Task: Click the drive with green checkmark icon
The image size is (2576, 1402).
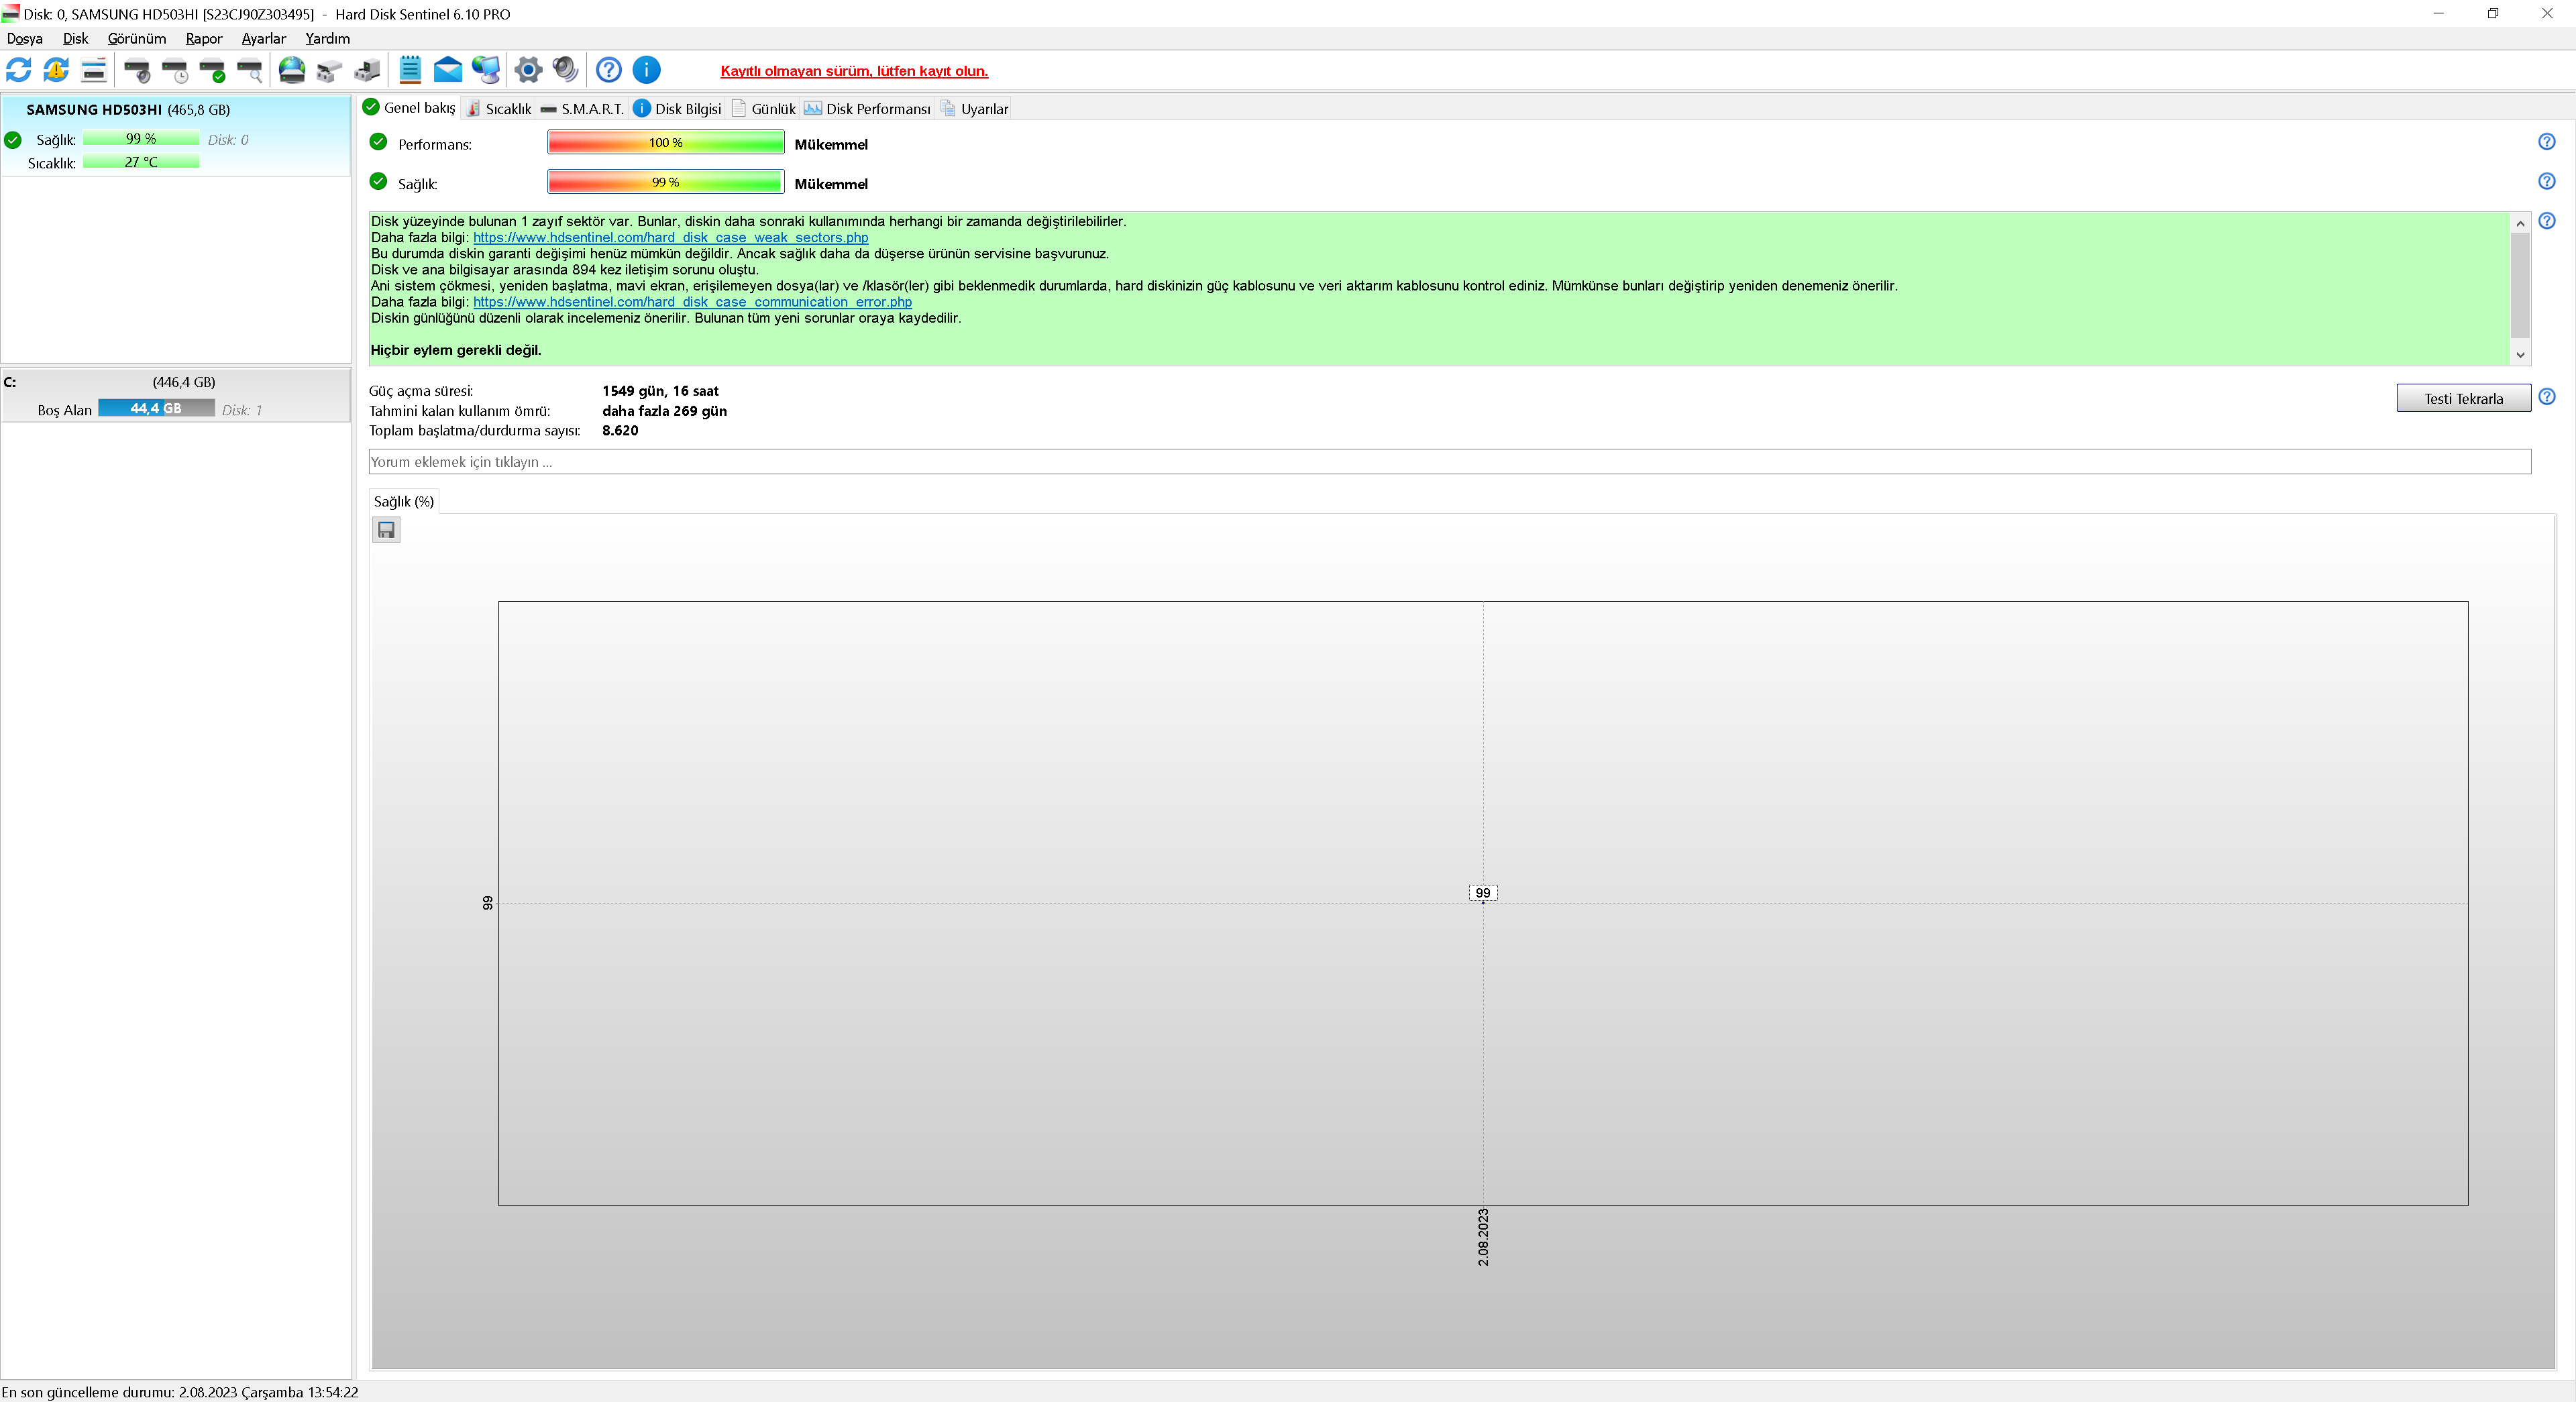Action: pos(212,70)
